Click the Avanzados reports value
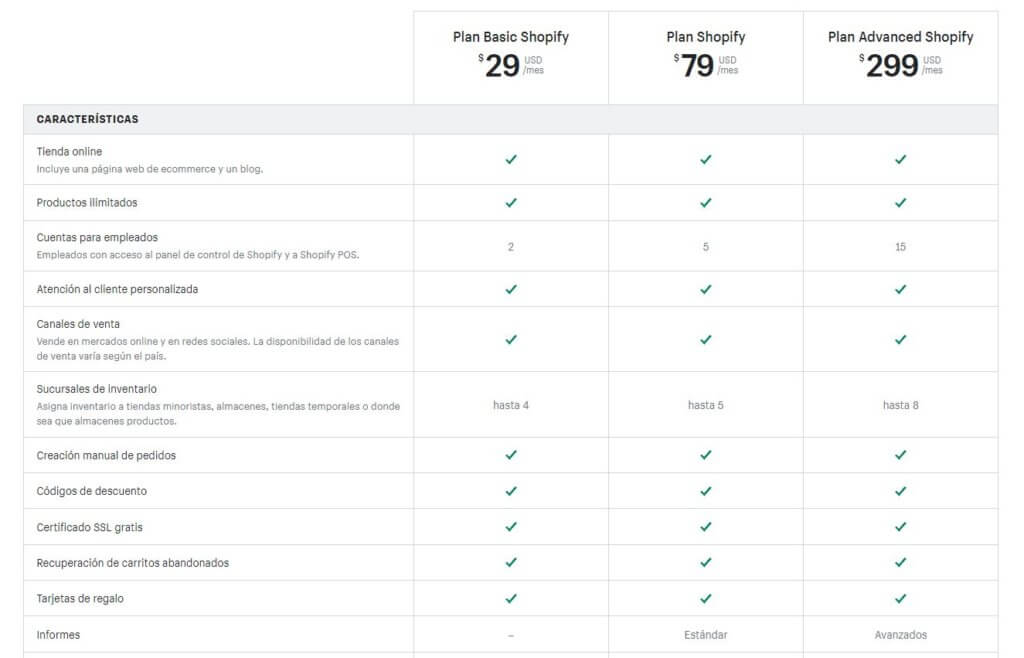Screen dimensions: 1024x658 pos(901,634)
